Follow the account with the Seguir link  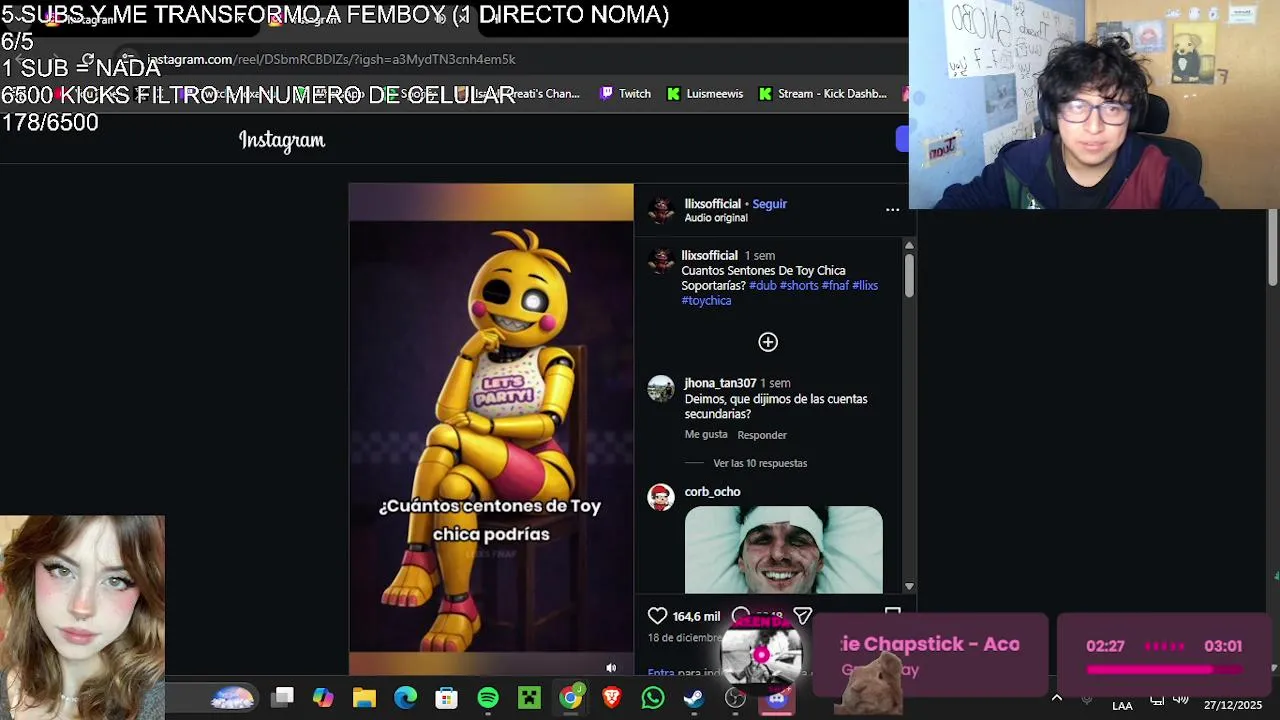tap(769, 204)
